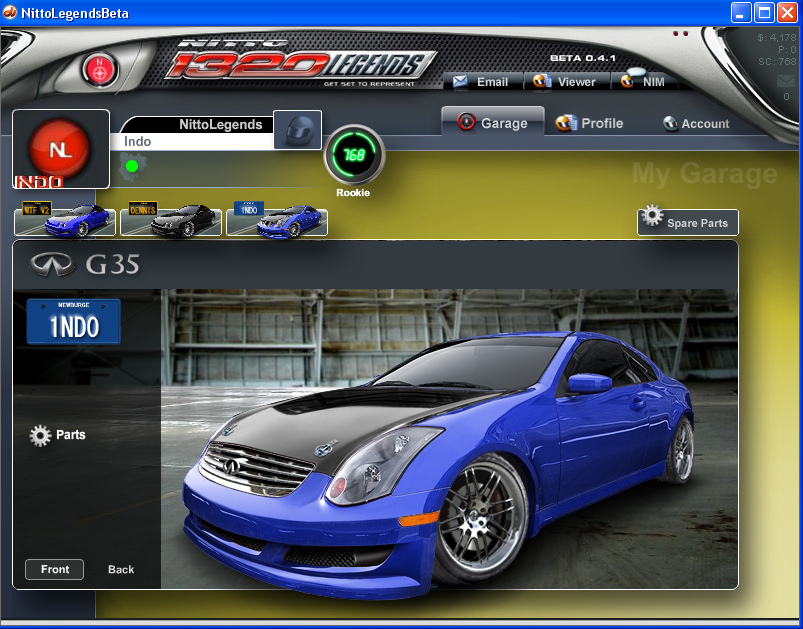Open Spare Parts inventory
The width and height of the screenshot is (803, 629).
coord(687,222)
